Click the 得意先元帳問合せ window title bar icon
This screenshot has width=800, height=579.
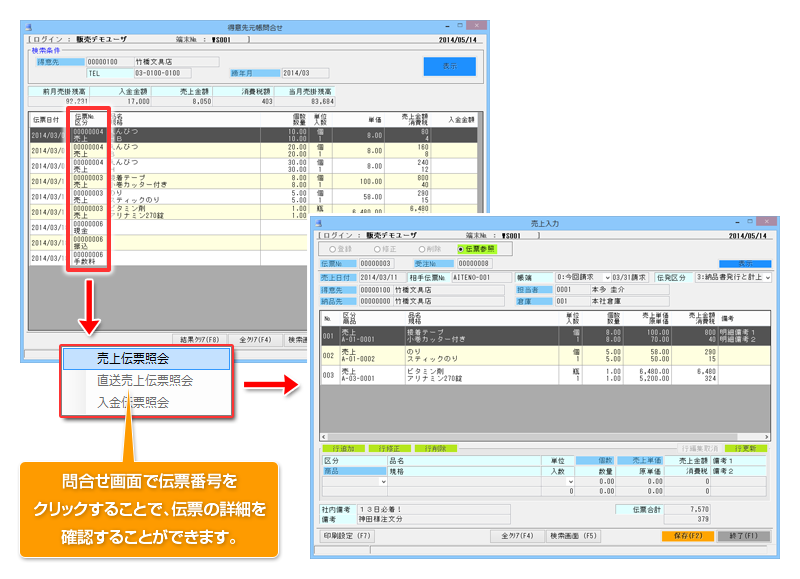tap(29, 27)
